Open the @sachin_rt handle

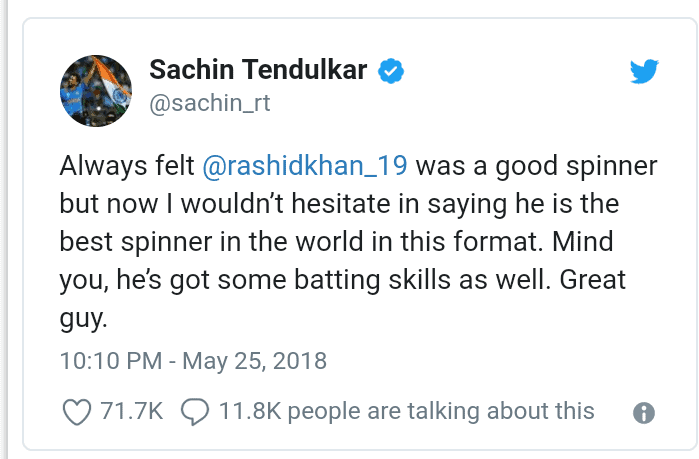210,103
